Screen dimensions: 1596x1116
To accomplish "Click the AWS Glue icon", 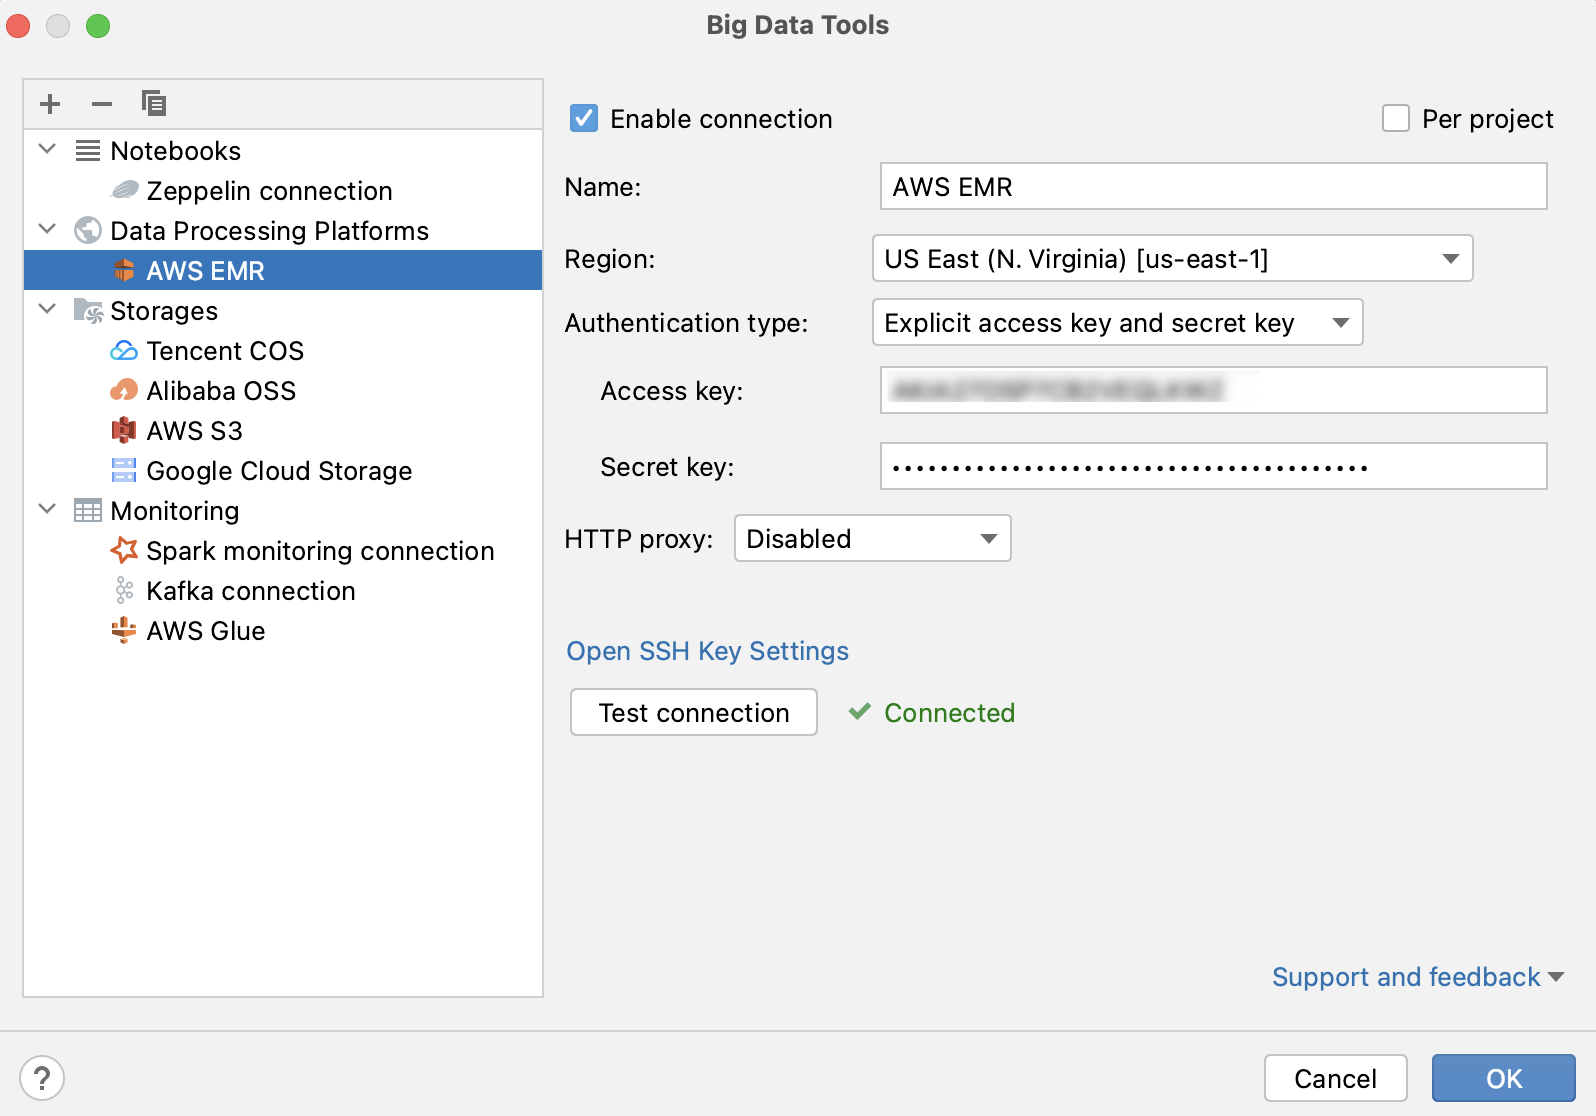I will click(124, 630).
